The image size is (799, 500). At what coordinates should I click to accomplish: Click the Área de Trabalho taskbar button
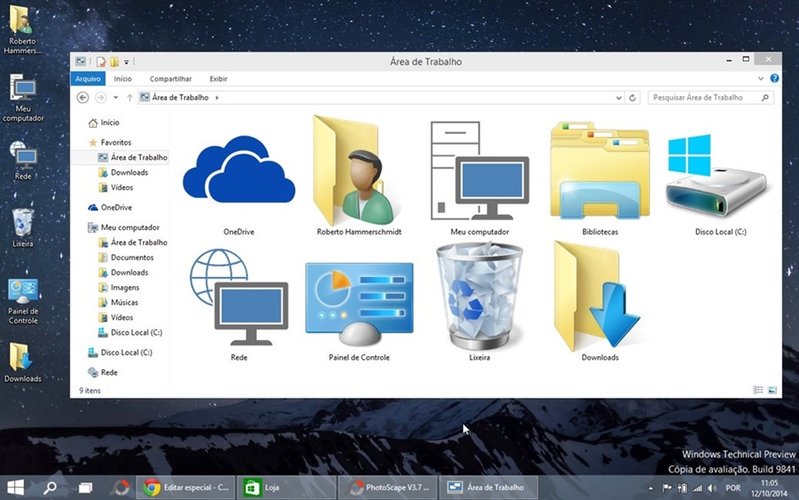tap(488, 488)
